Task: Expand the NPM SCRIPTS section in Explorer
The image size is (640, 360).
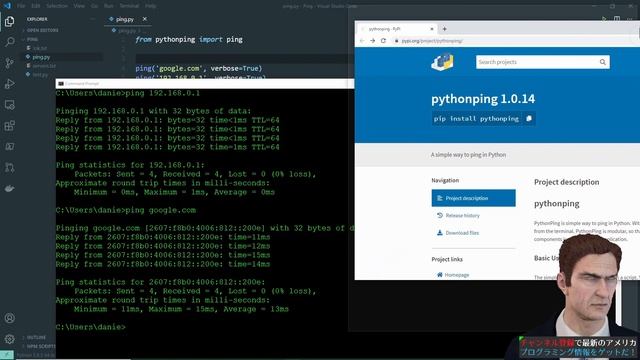Action: (x=39, y=347)
